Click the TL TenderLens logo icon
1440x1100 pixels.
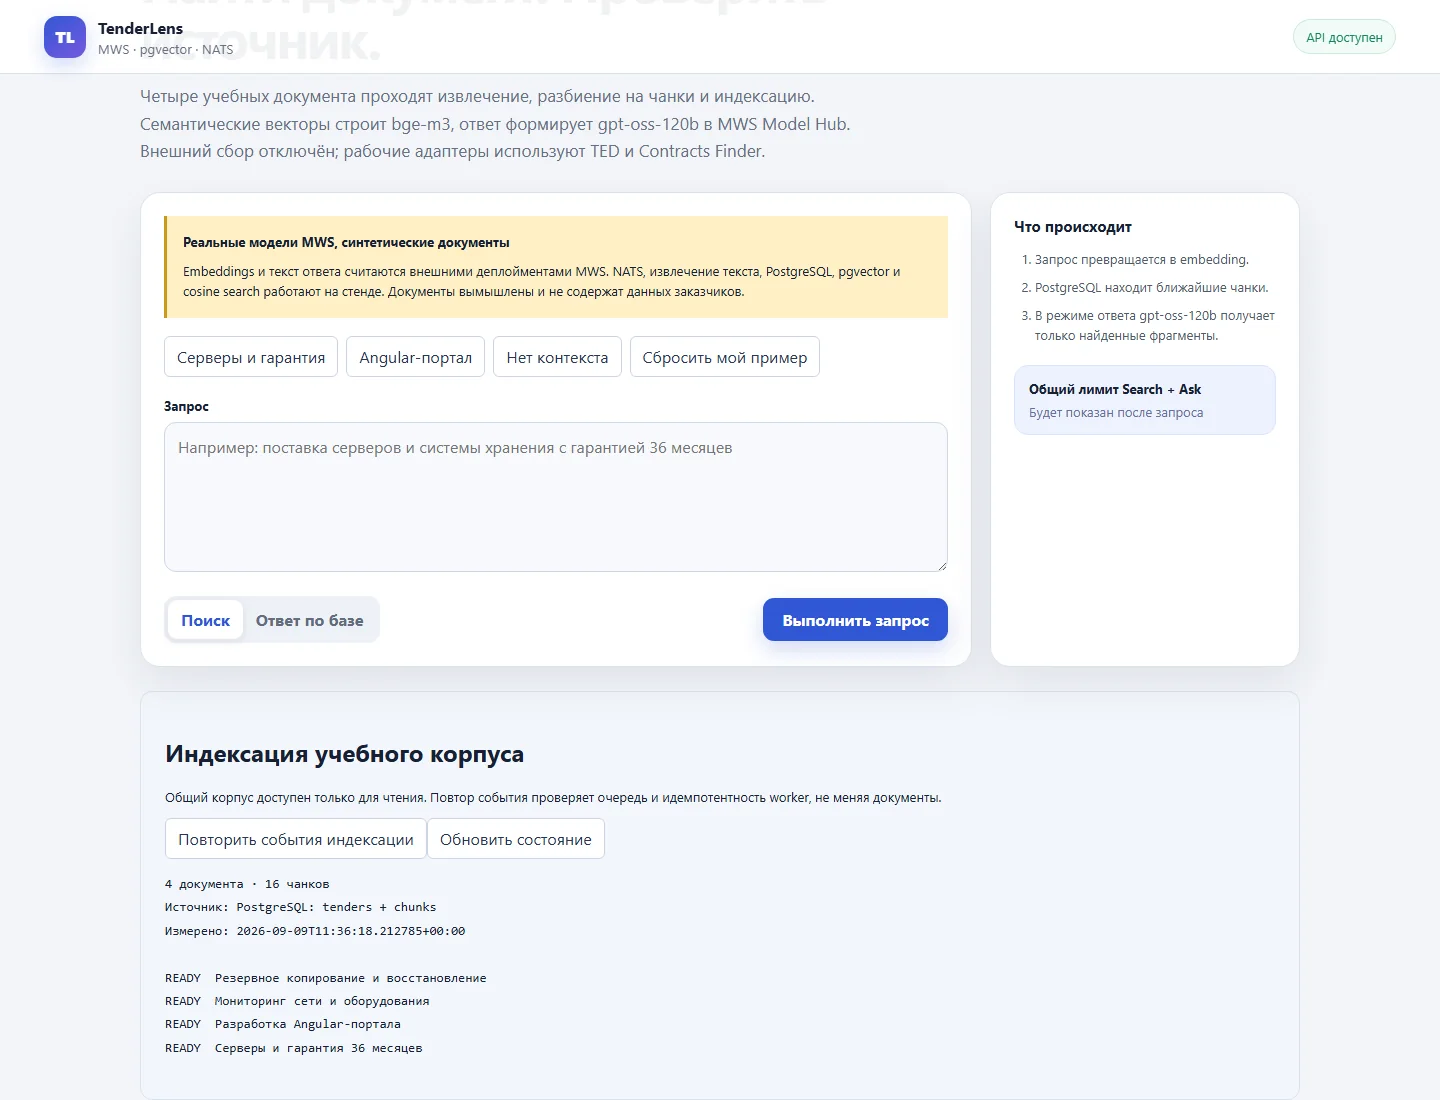(x=65, y=37)
